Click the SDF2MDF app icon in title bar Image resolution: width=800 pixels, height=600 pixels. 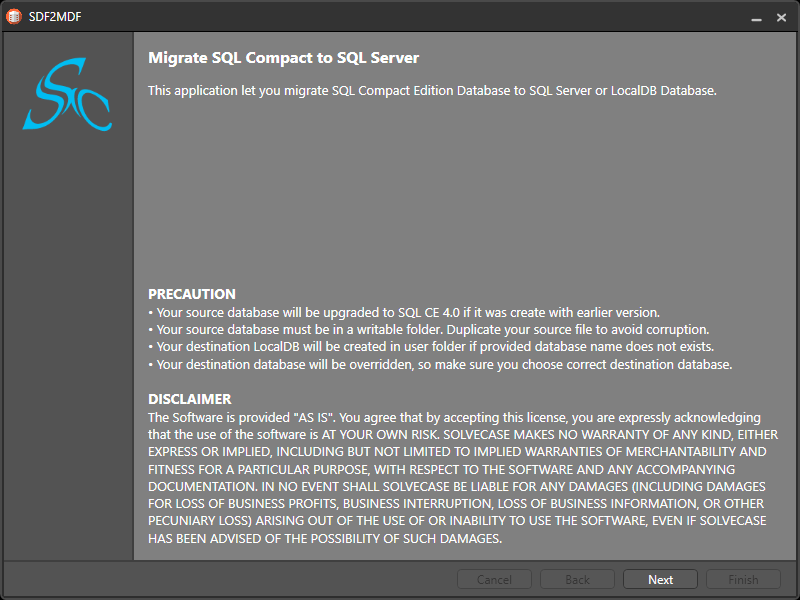tap(14, 16)
